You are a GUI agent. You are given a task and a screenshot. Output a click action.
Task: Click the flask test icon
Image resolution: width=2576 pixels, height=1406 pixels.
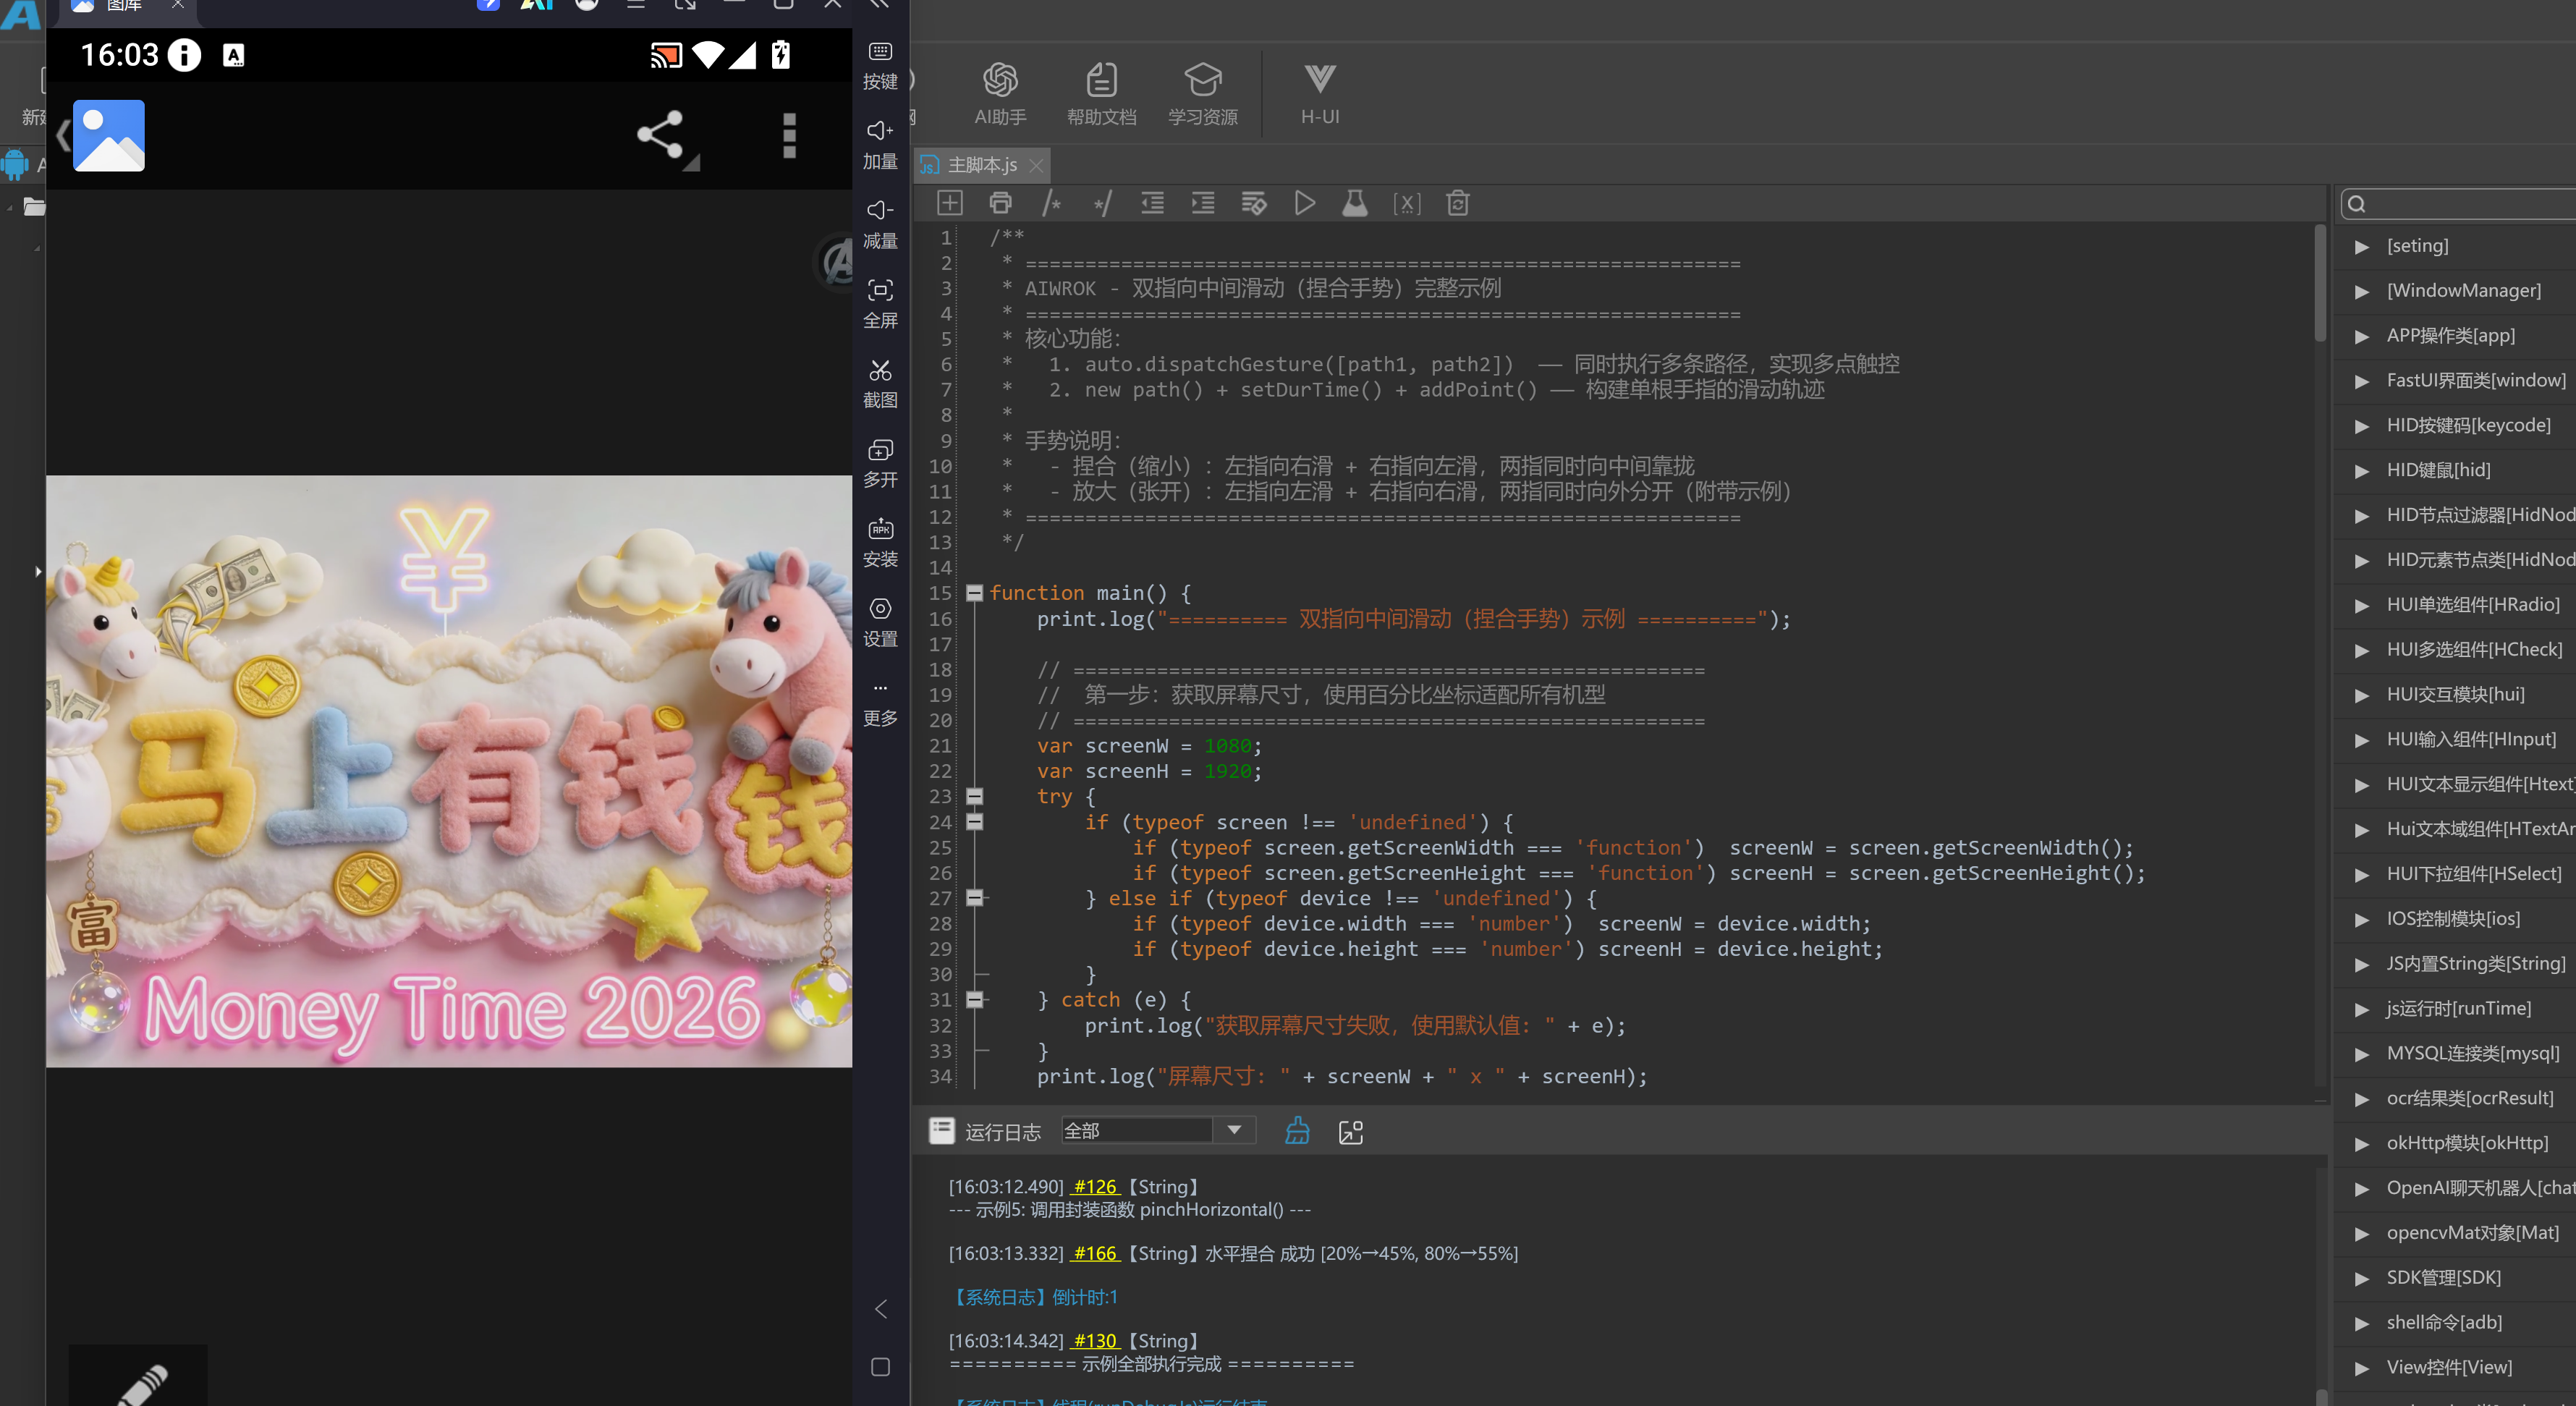coord(1355,203)
